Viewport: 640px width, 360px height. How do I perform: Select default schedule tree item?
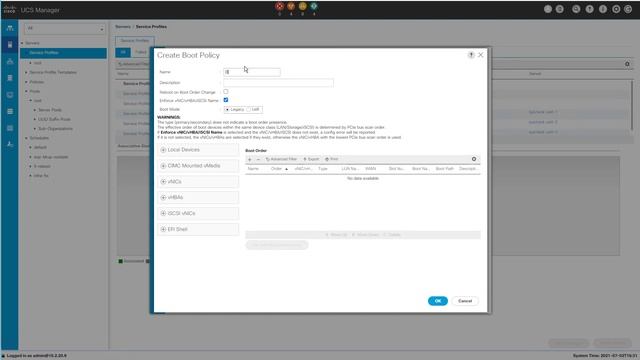40,147
